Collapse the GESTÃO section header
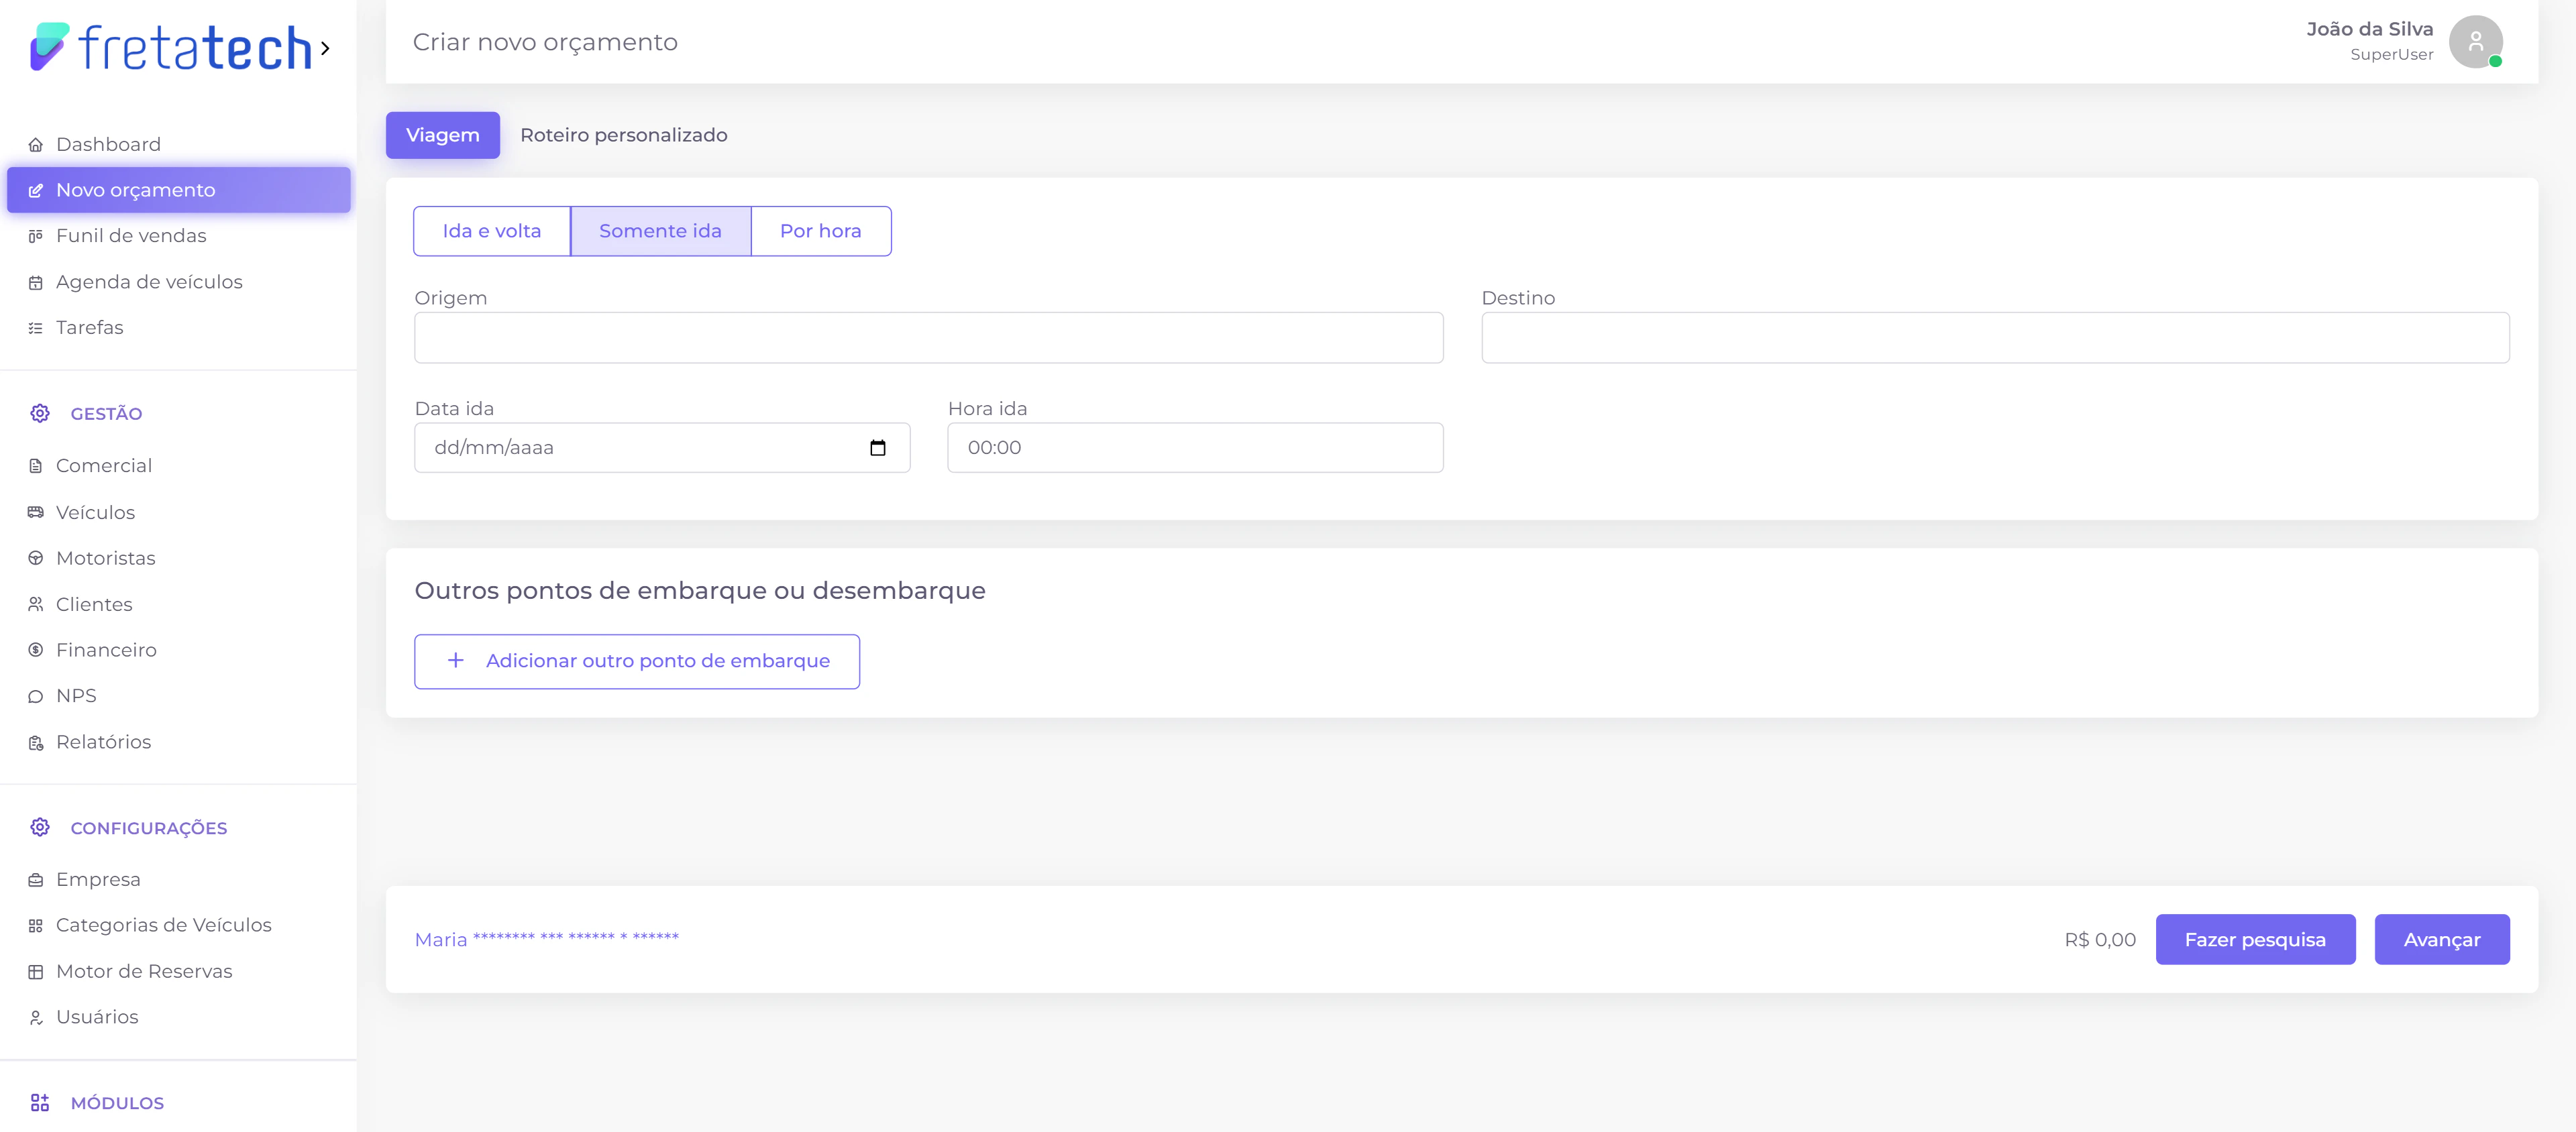 (x=106, y=414)
